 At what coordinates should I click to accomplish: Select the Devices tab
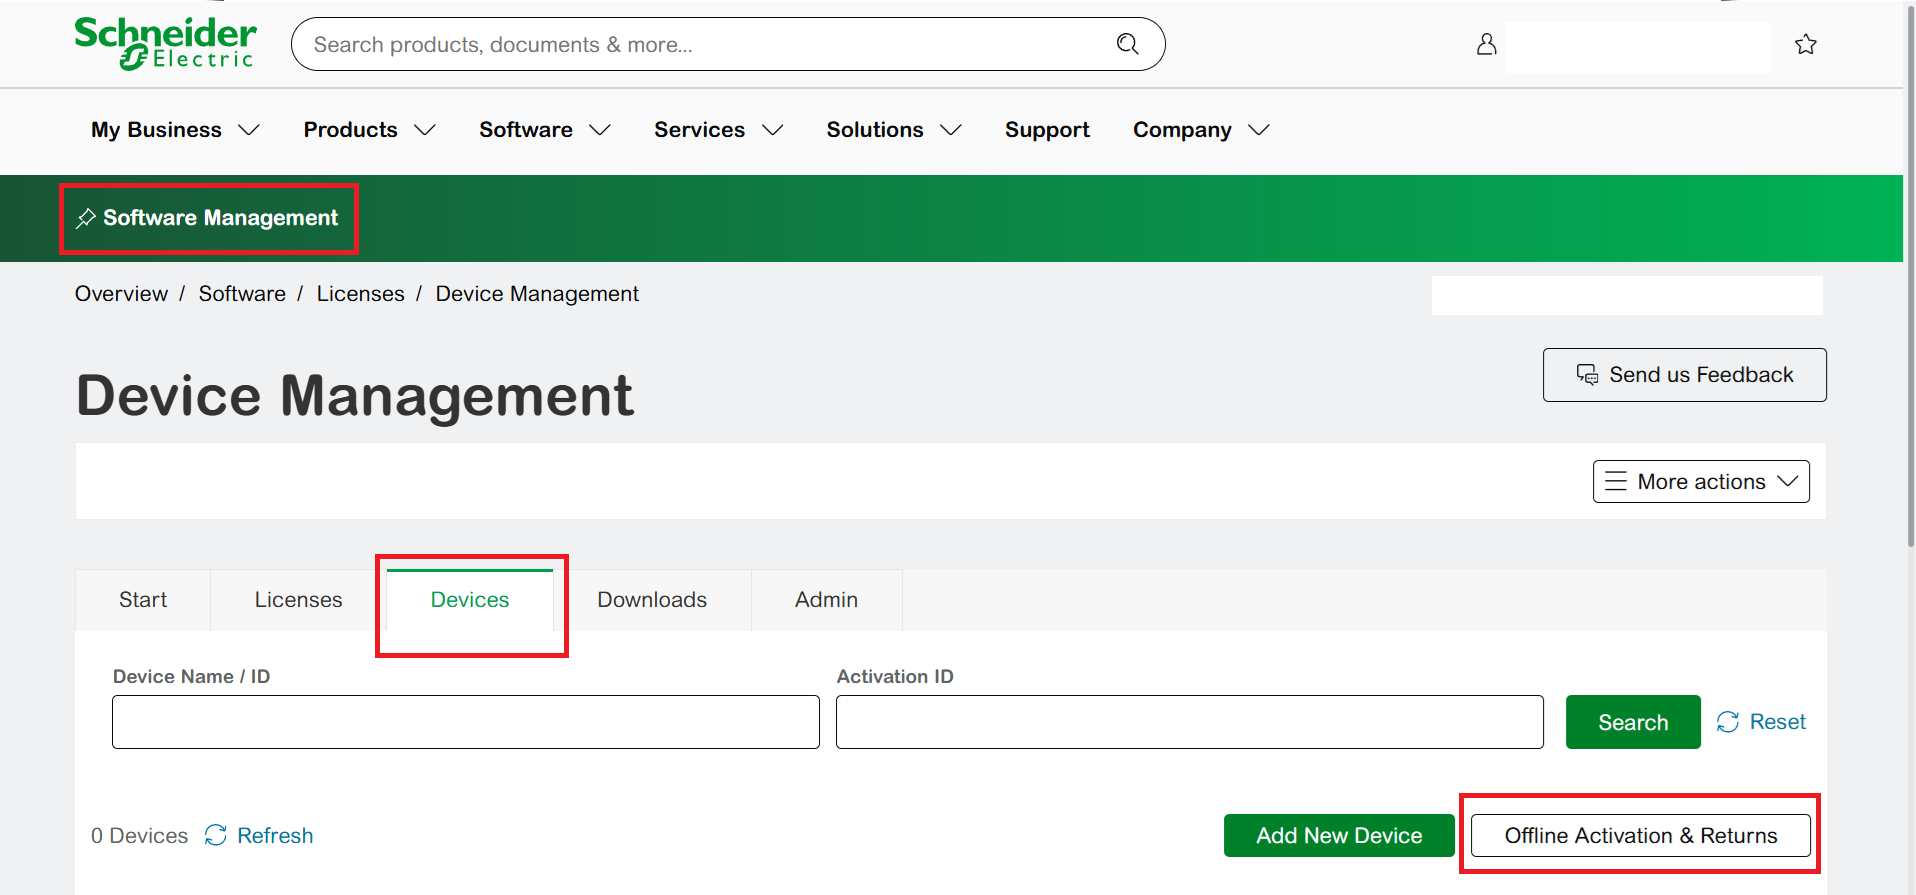click(x=470, y=600)
